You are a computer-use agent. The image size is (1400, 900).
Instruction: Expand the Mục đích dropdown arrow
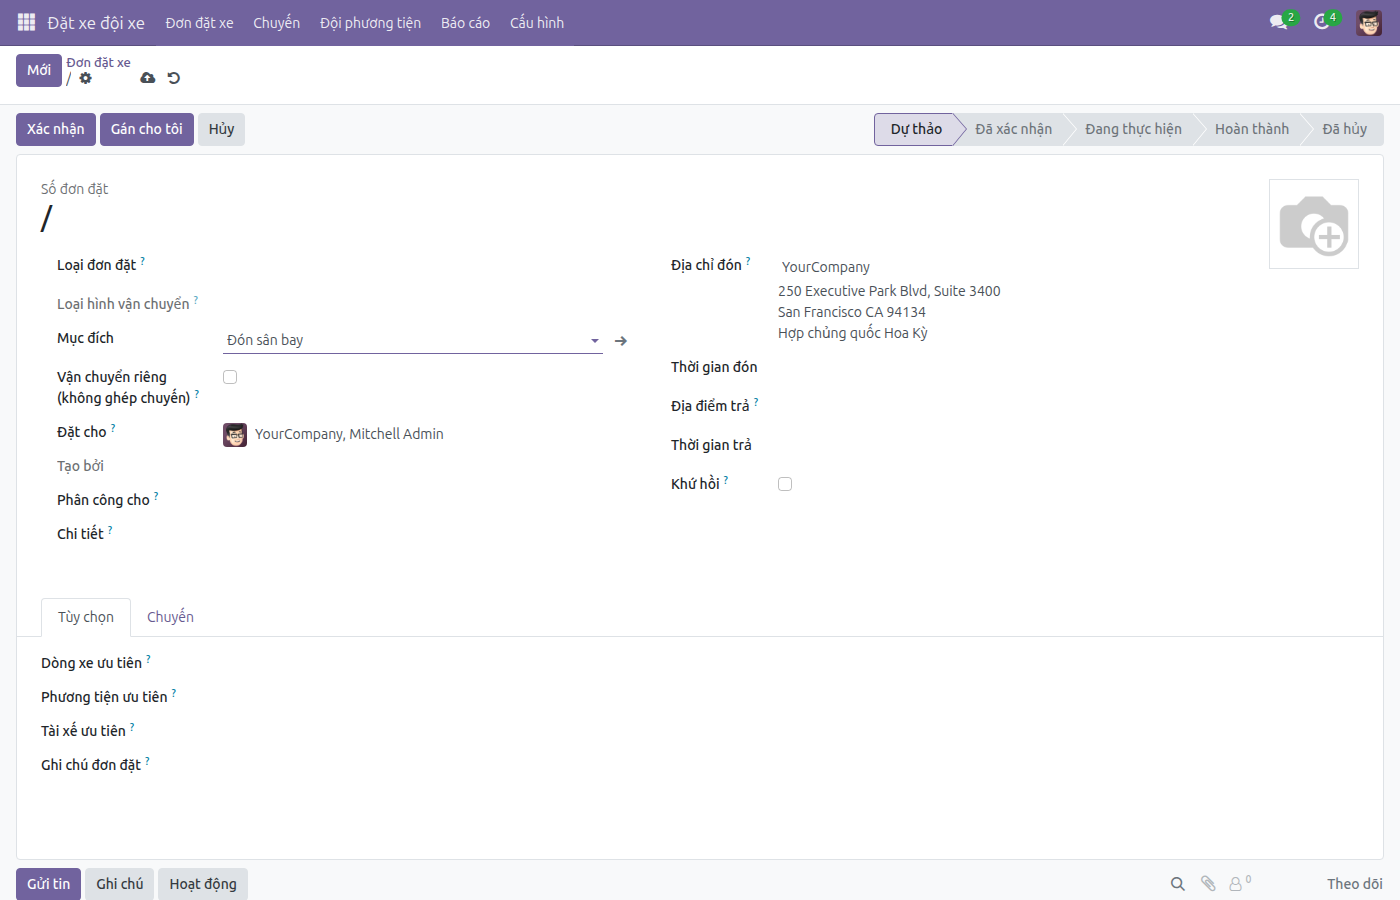coord(595,341)
